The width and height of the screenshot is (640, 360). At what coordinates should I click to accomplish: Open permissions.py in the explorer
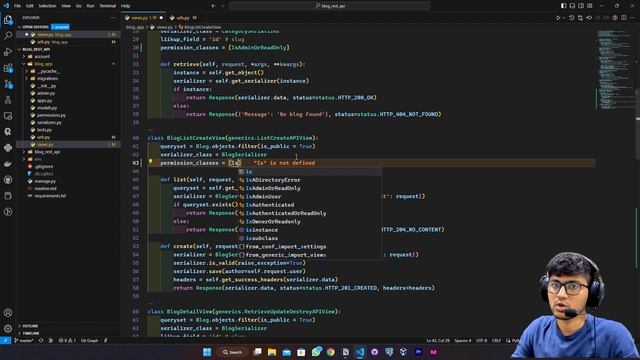(x=51, y=116)
